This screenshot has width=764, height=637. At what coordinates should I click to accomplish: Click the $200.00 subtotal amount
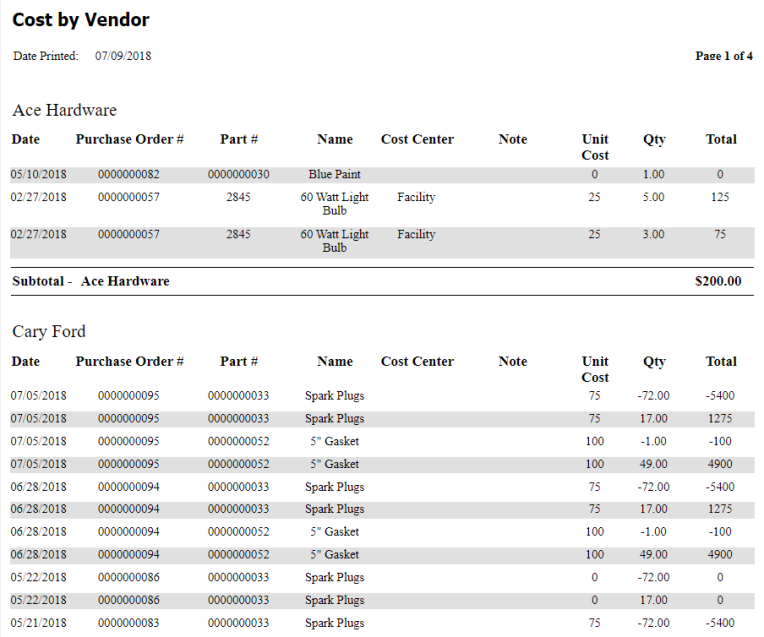click(x=717, y=281)
